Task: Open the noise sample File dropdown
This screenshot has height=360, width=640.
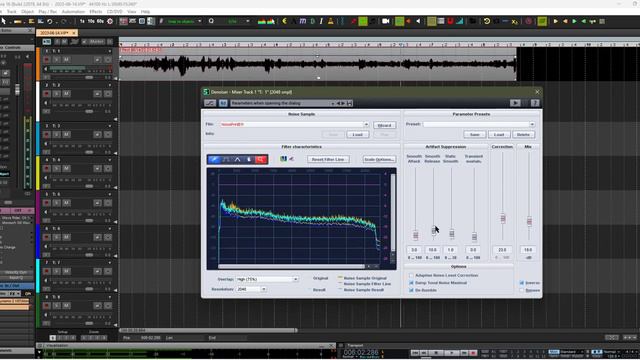Action: 366,124
